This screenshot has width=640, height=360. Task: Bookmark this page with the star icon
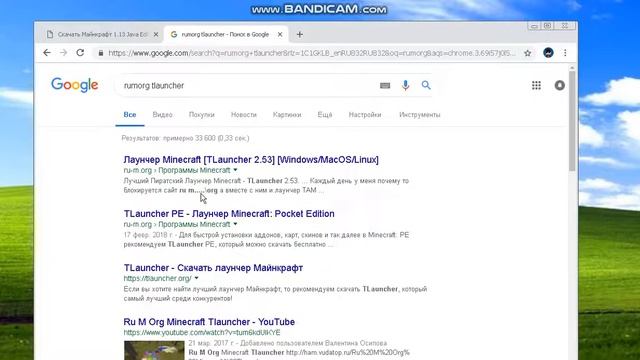[528, 53]
